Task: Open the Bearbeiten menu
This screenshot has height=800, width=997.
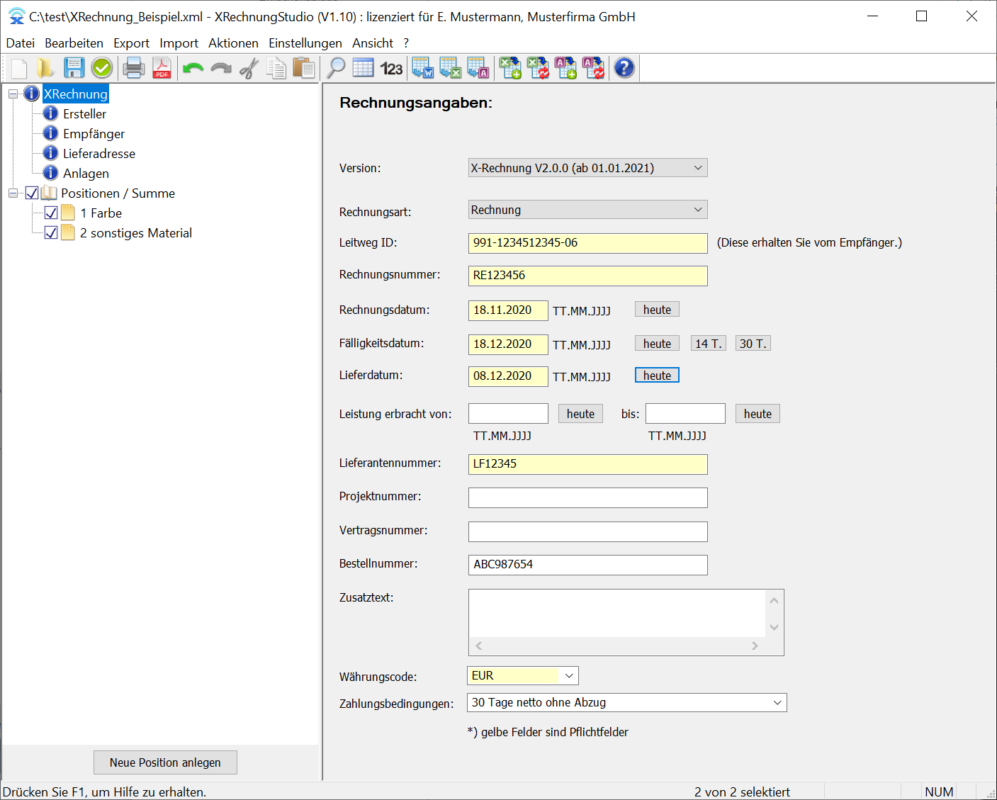Action: click(x=74, y=43)
